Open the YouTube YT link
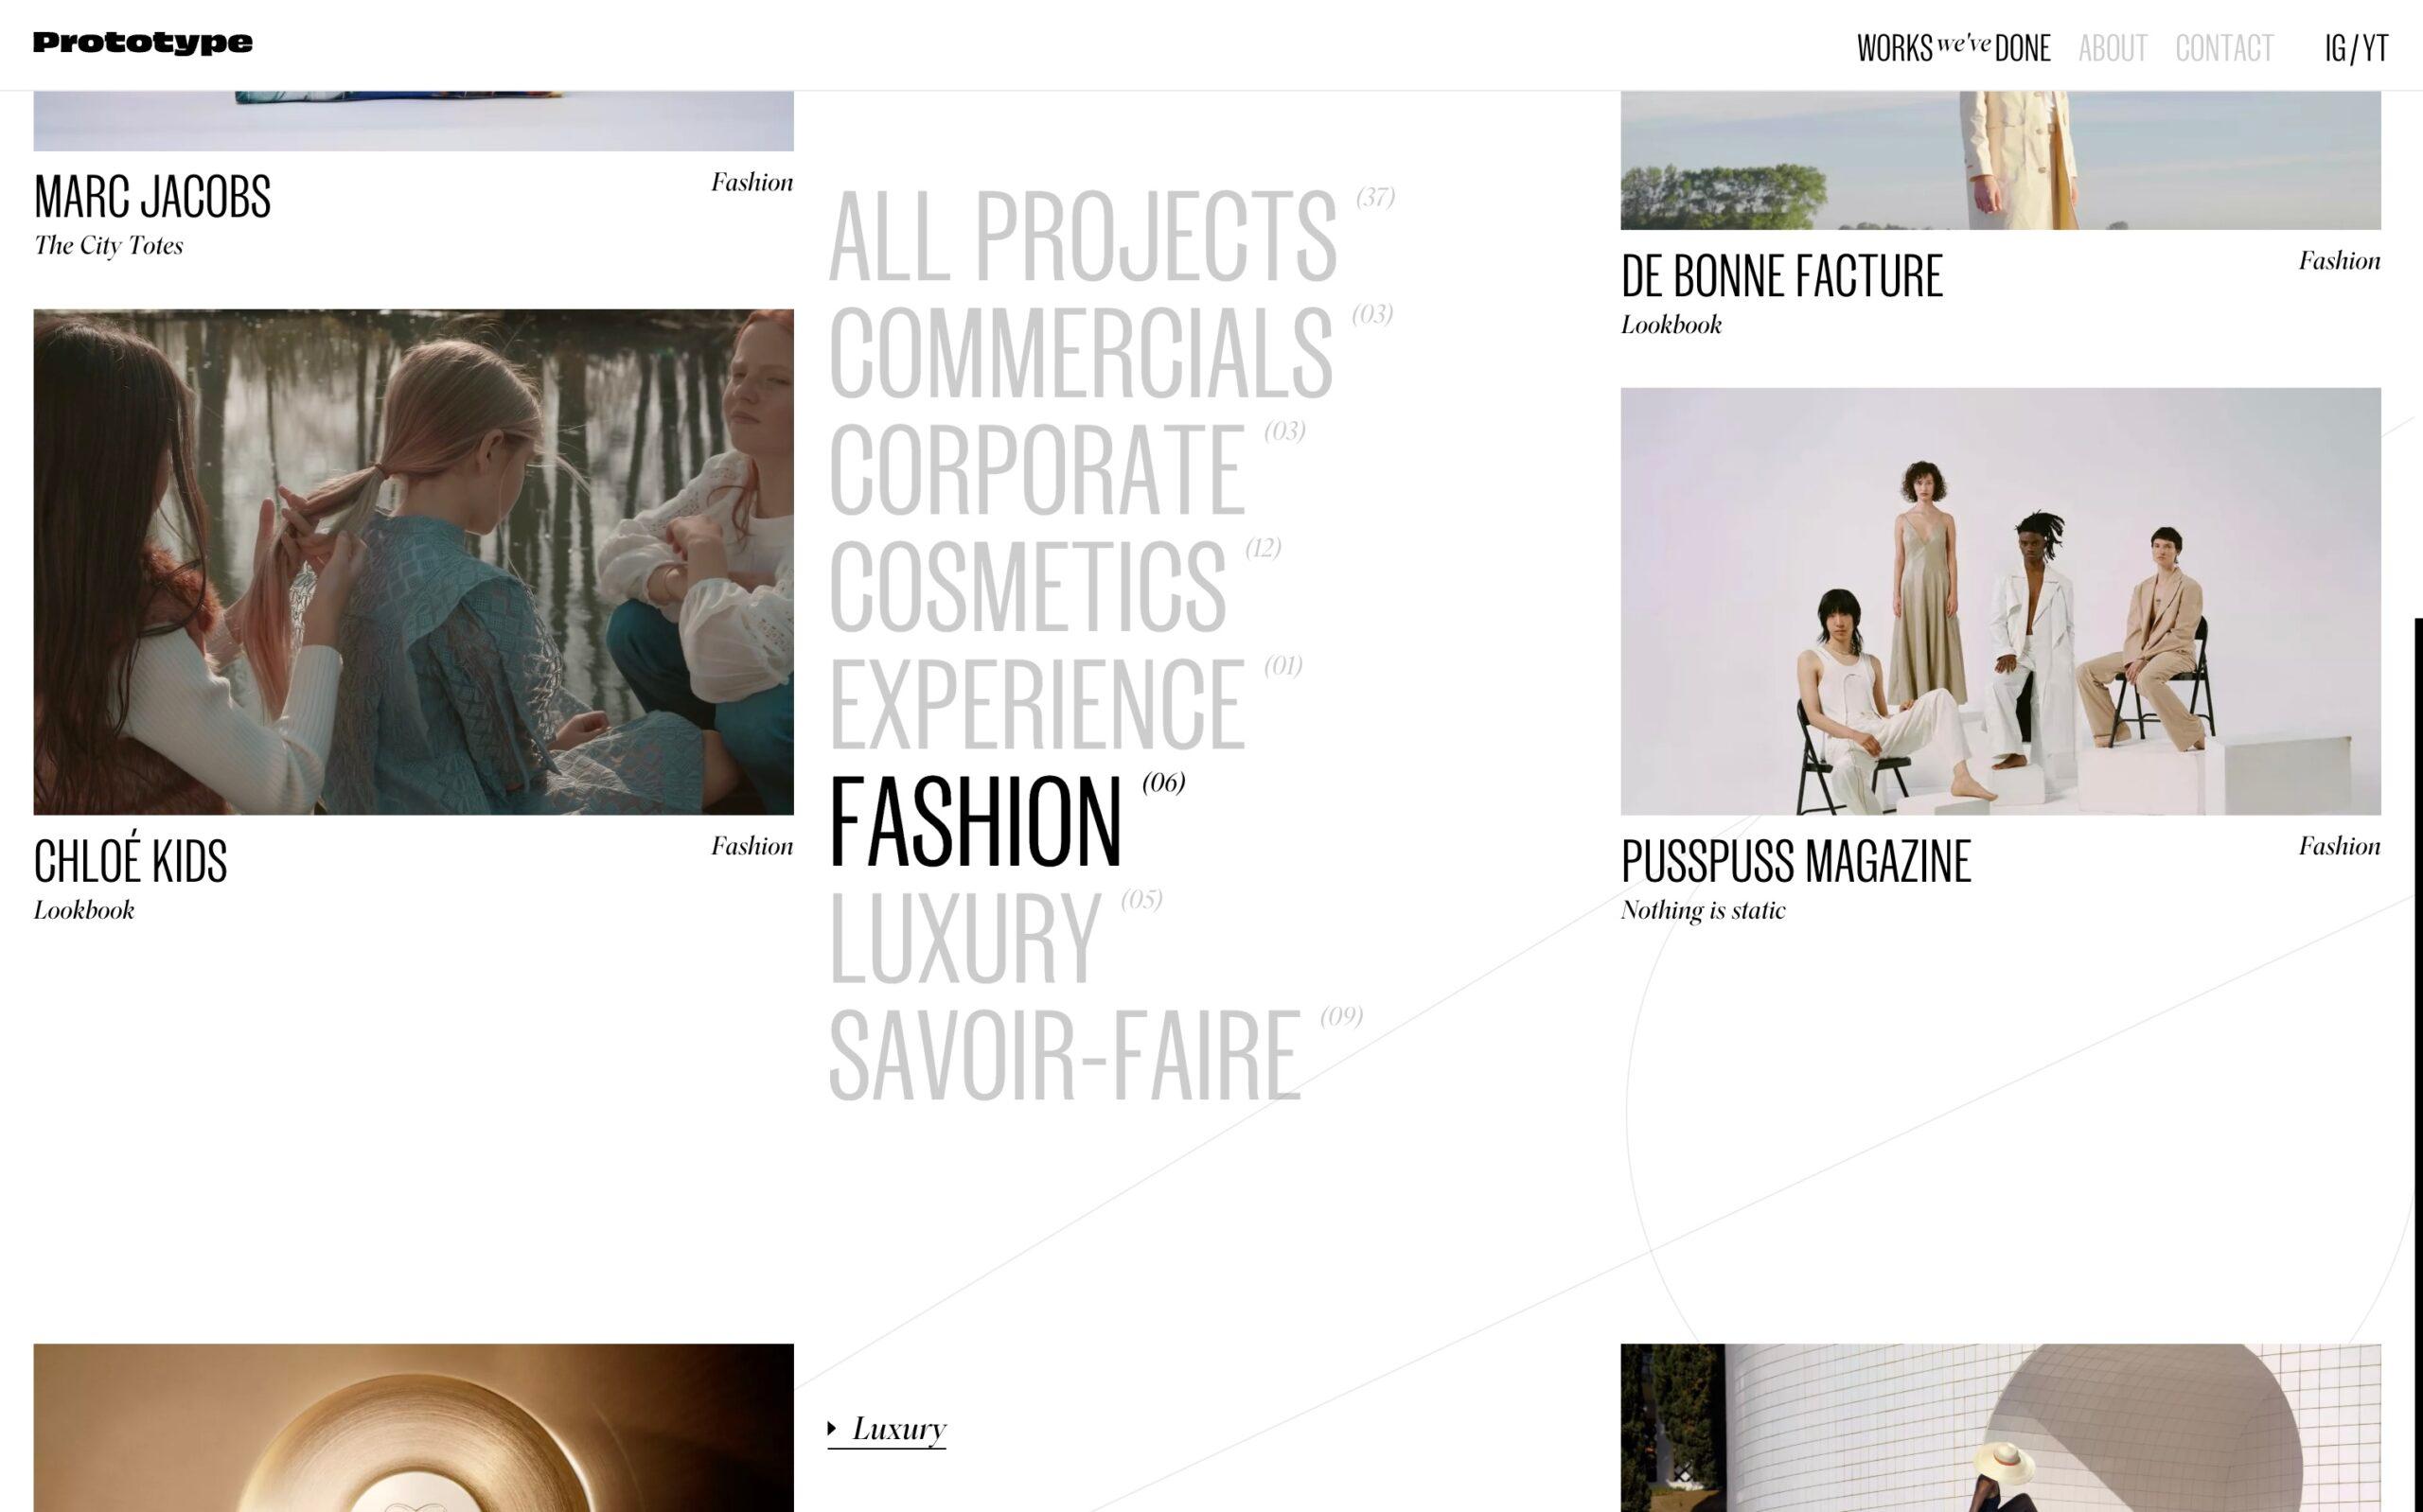Screen dimensions: 2423x1512 (2375, 48)
